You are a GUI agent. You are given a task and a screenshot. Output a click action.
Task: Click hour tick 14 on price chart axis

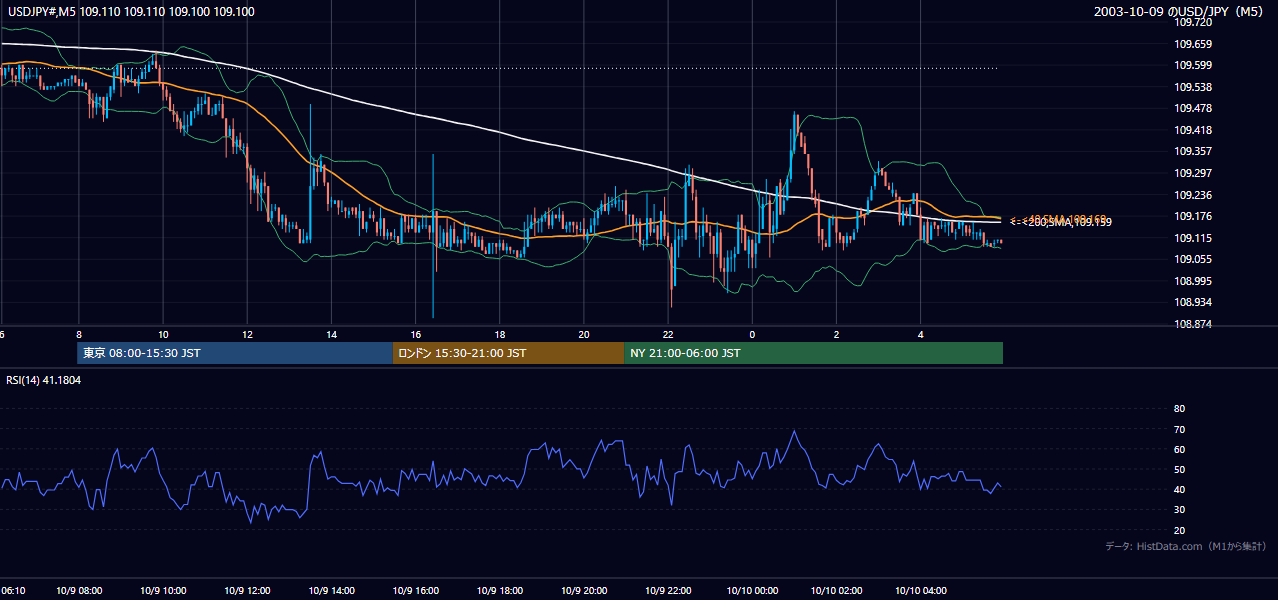pos(331,334)
